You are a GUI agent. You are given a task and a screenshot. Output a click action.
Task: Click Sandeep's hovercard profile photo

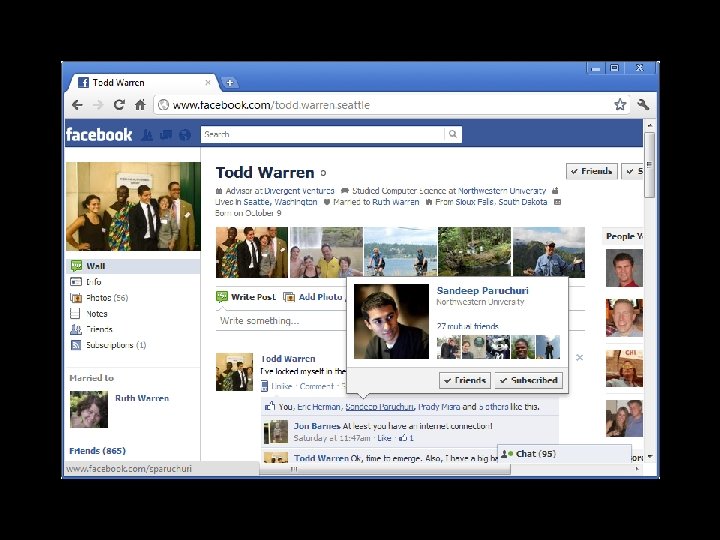pos(391,321)
